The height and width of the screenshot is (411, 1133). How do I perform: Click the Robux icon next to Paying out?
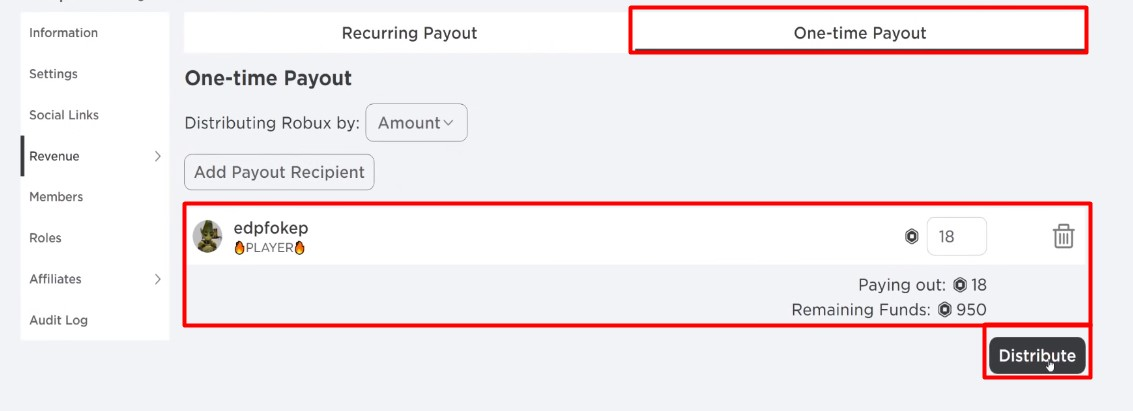click(x=960, y=285)
